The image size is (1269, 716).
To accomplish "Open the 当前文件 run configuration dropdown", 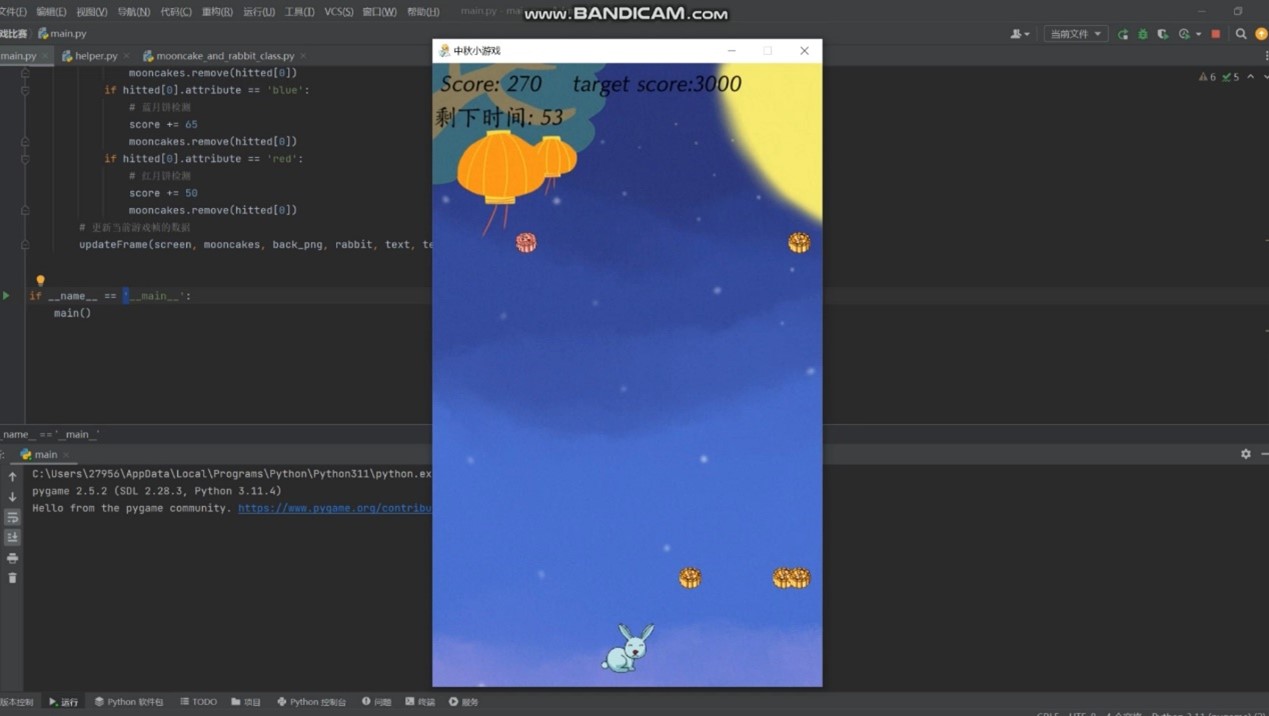I will coord(1075,34).
